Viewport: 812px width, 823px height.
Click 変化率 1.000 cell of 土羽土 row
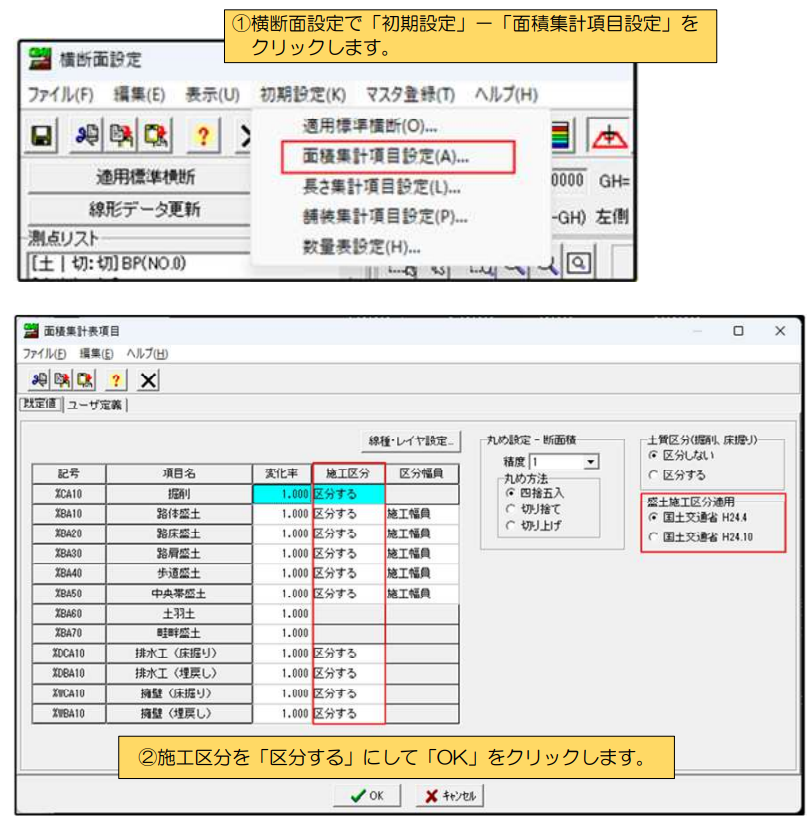[x=282, y=613]
